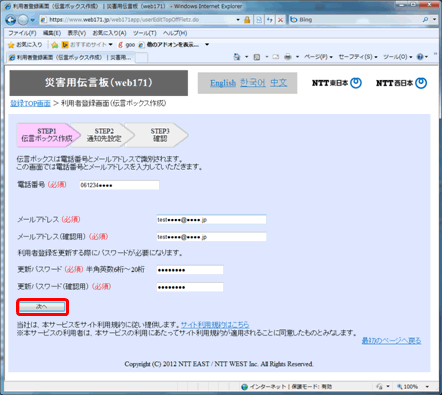Click the browser Back arrow button
The image size is (442, 395).
tap(11, 20)
